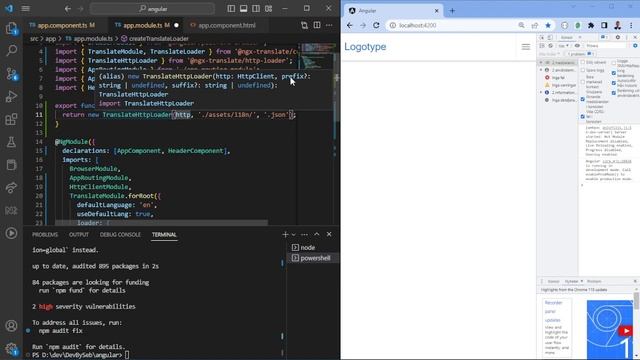Open a new Chrome tab
The image size is (640, 360).
(452, 11)
